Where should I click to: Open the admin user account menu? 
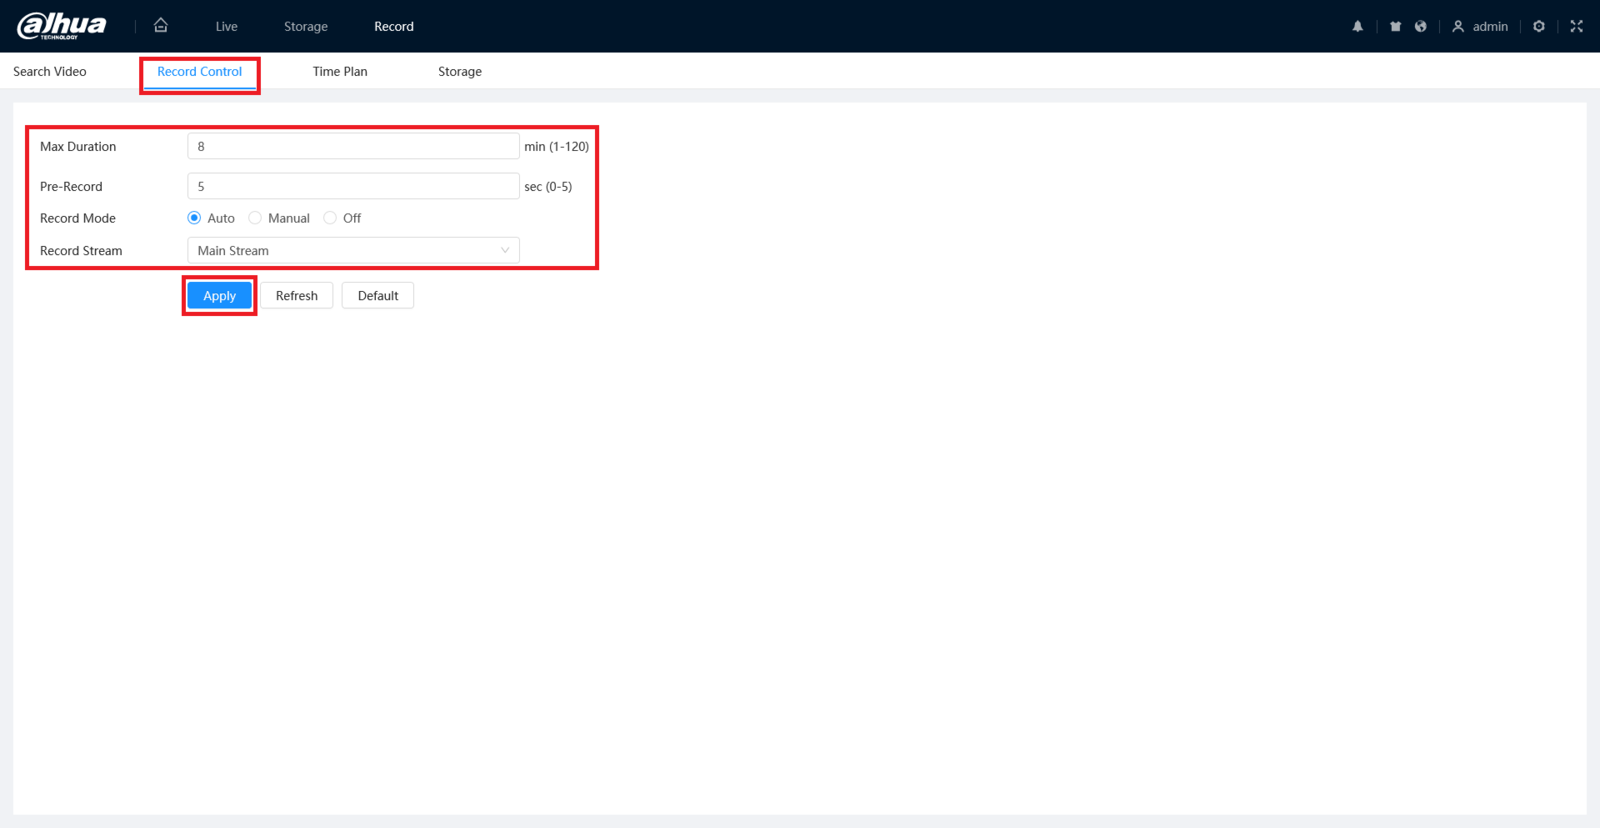pos(1480,26)
